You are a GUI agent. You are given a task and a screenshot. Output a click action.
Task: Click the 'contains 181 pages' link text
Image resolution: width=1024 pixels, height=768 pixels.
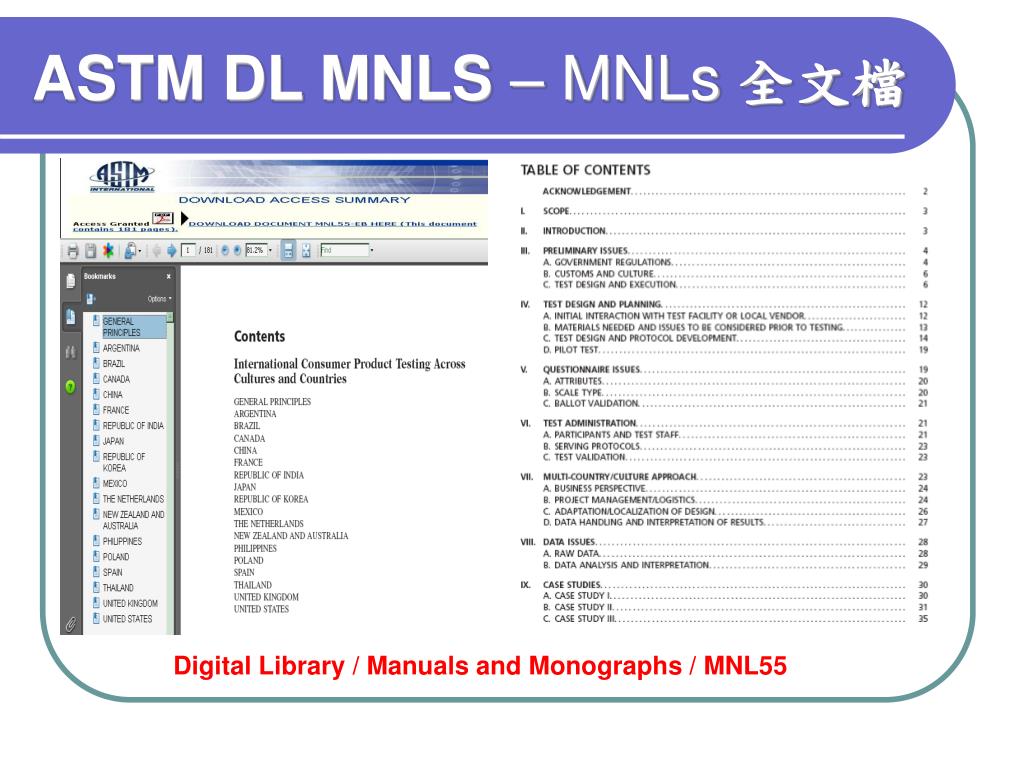click(124, 230)
